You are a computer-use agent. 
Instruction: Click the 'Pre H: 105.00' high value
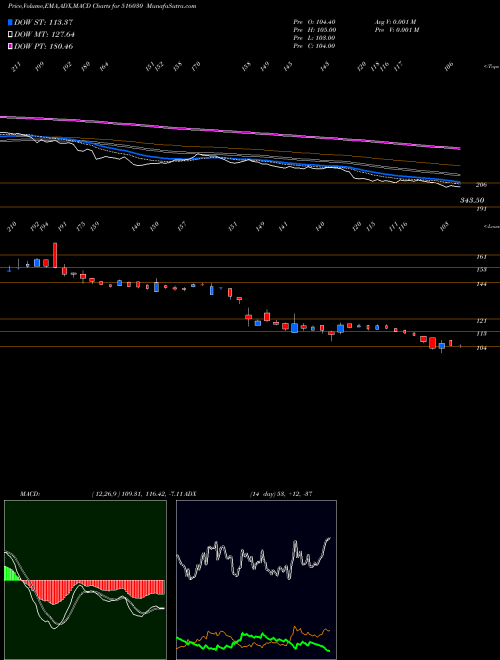coord(314,30)
